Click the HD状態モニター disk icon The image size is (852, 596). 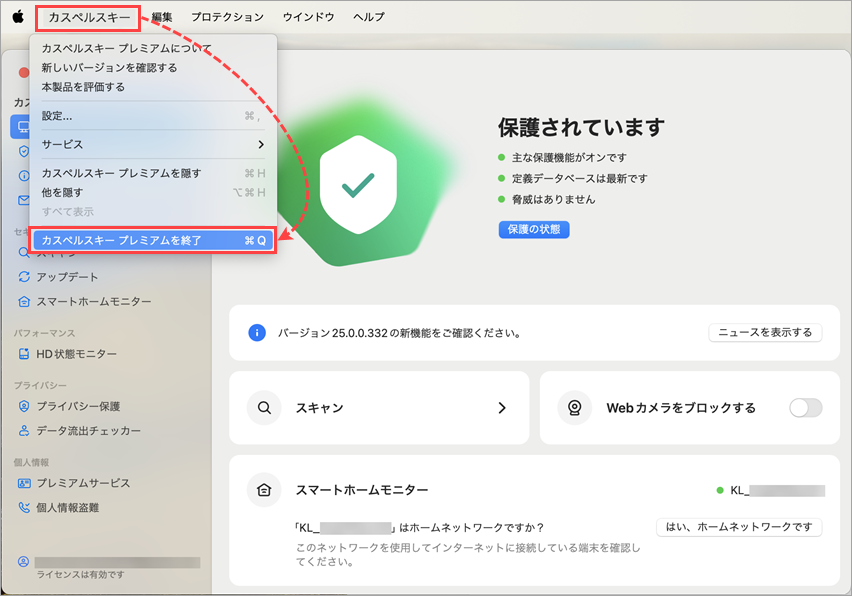(x=24, y=354)
